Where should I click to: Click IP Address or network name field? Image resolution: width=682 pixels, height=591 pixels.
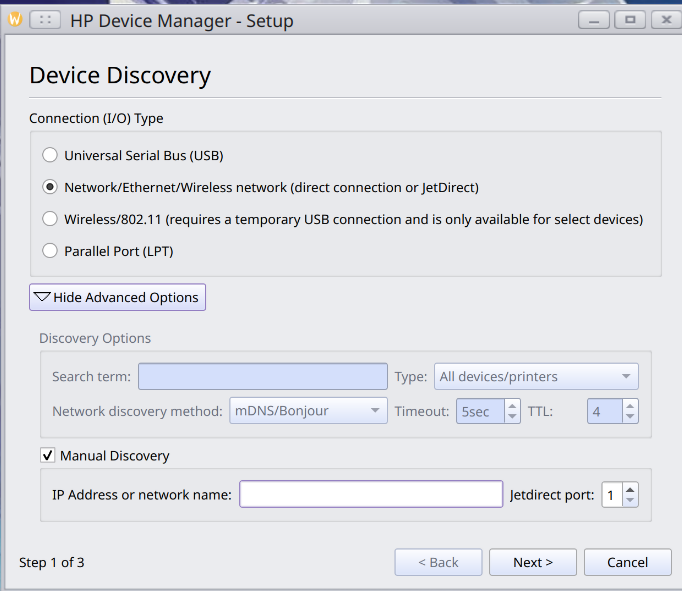pyautogui.click(x=371, y=494)
